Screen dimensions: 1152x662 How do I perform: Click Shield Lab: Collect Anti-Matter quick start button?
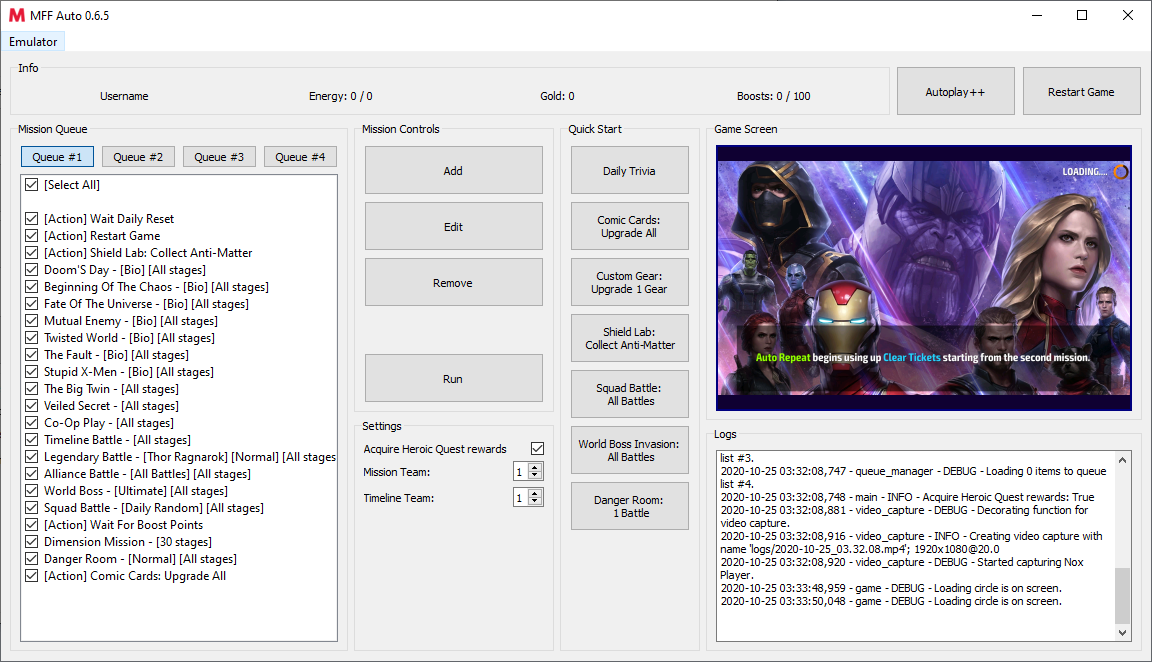tap(630, 338)
